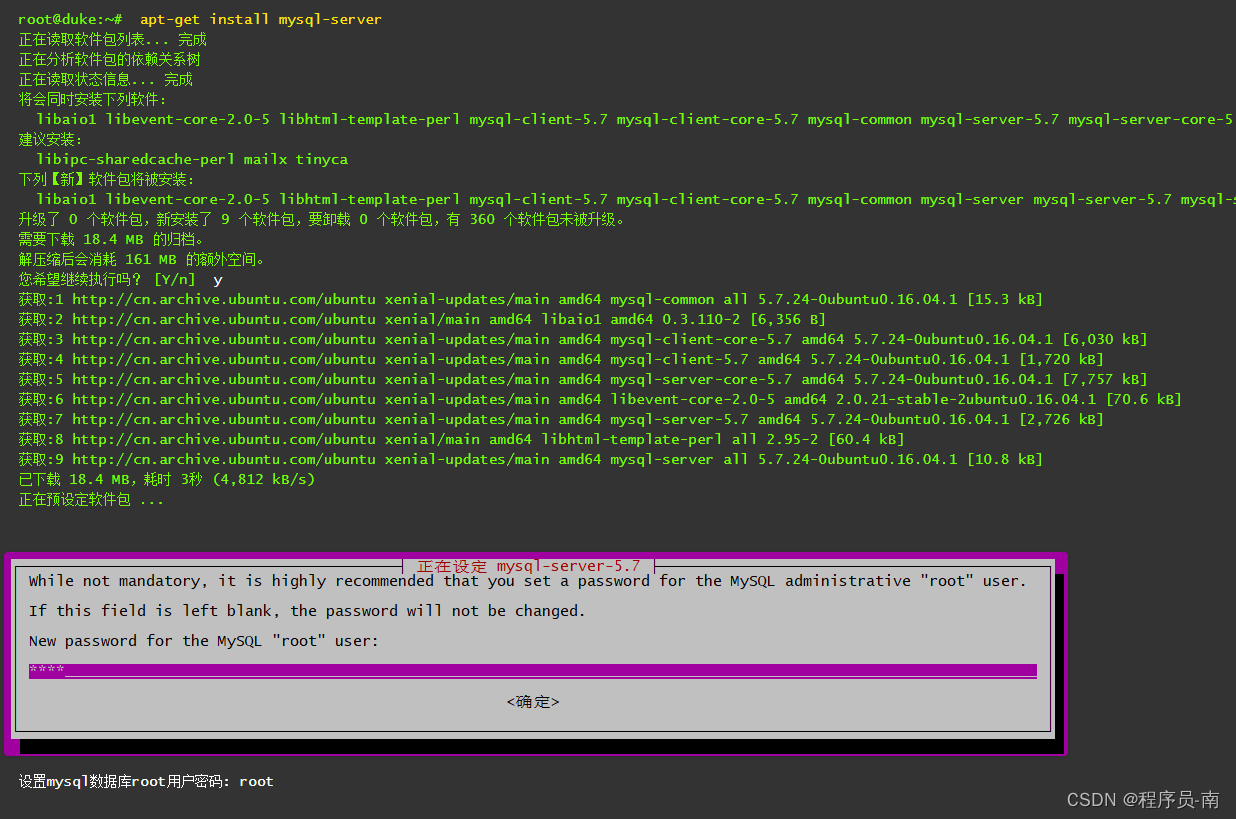The image size is (1236, 819).
Task: Click 'libipc-sharedcache-perl mailx tinyca' suggested packages
Action: tap(192, 159)
